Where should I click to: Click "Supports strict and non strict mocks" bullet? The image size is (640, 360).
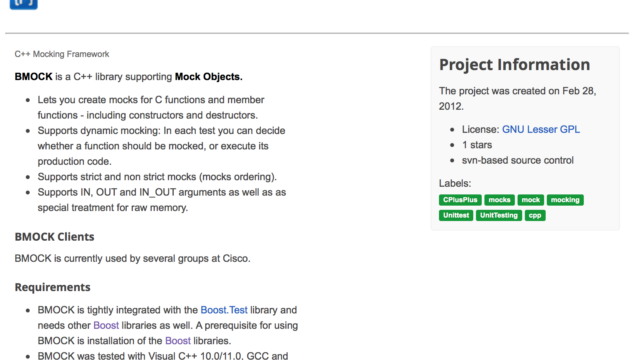coord(157,177)
